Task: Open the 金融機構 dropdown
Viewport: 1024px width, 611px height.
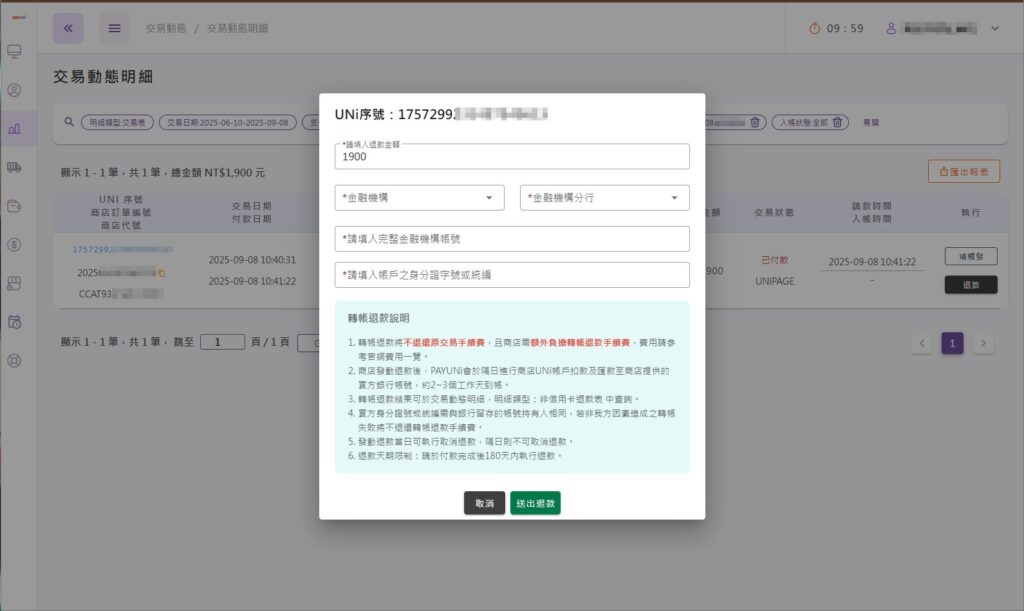Action: pyautogui.click(x=420, y=197)
